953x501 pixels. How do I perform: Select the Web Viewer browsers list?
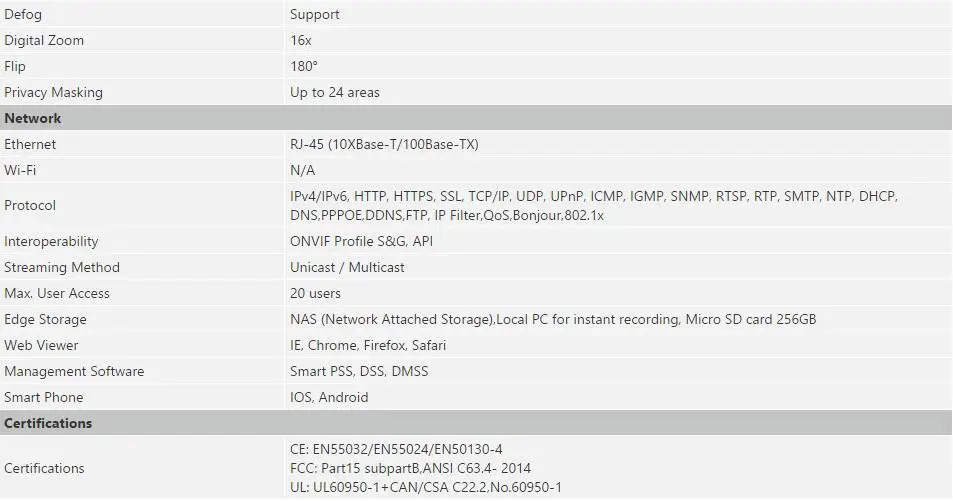(x=368, y=345)
